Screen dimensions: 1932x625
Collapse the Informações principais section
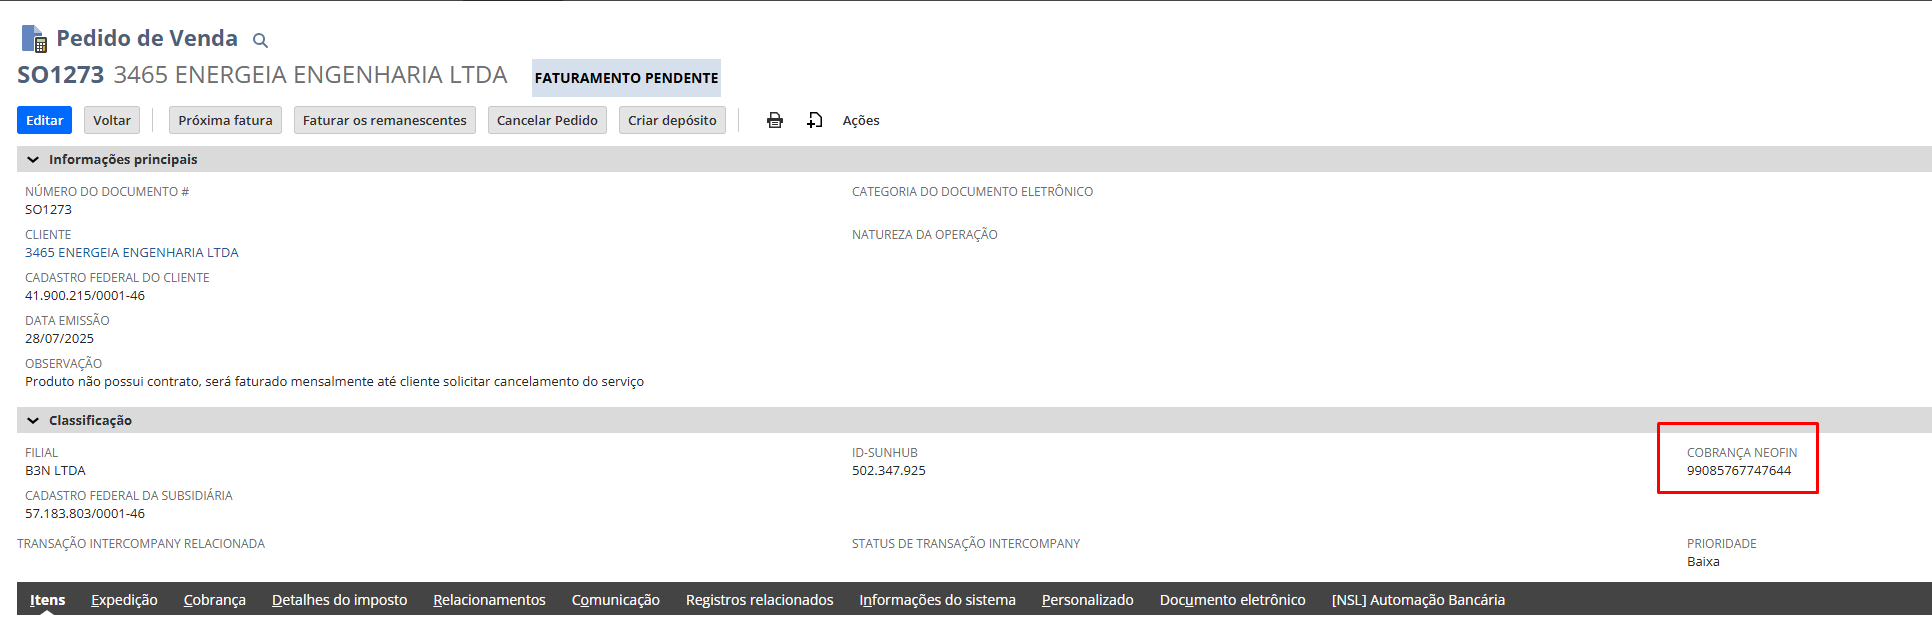pyautogui.click(x=33, y=160)
